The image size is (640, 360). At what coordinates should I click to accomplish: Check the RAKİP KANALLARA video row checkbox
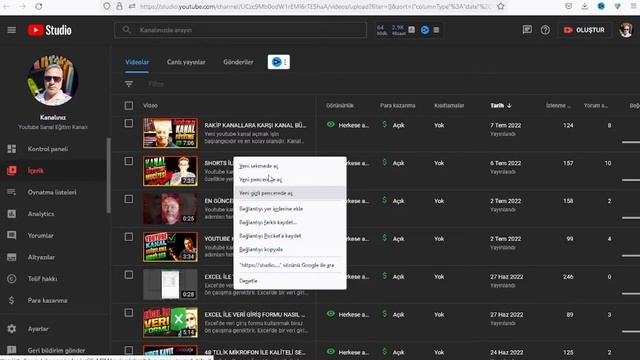[x=129, y=123]
